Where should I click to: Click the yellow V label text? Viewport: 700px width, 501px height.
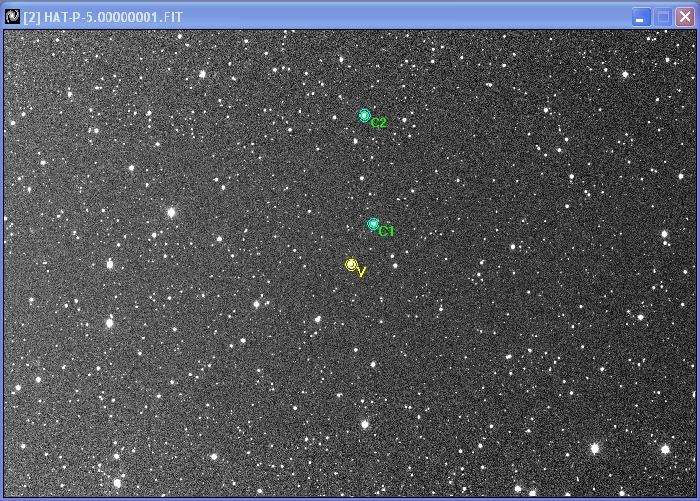click(362, 272)
